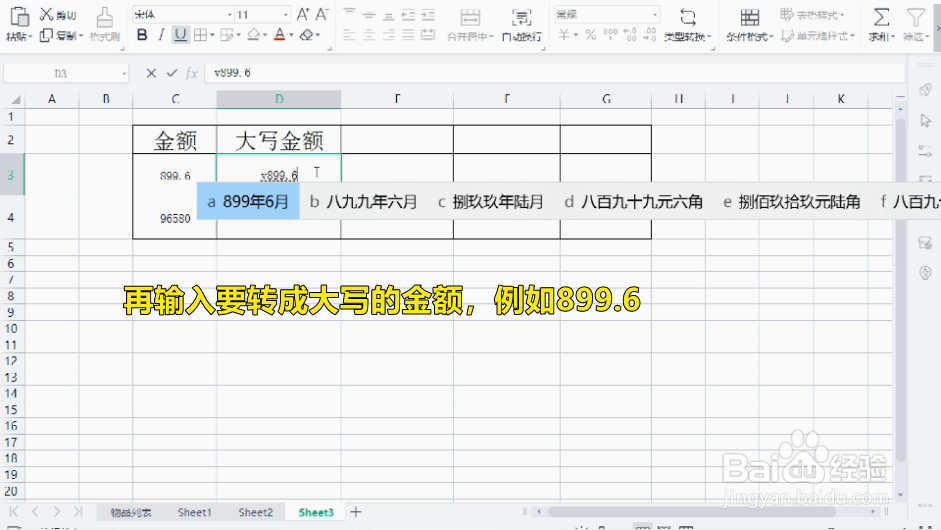
Task: Toggle underline formatting
Action: click(180, 35)
